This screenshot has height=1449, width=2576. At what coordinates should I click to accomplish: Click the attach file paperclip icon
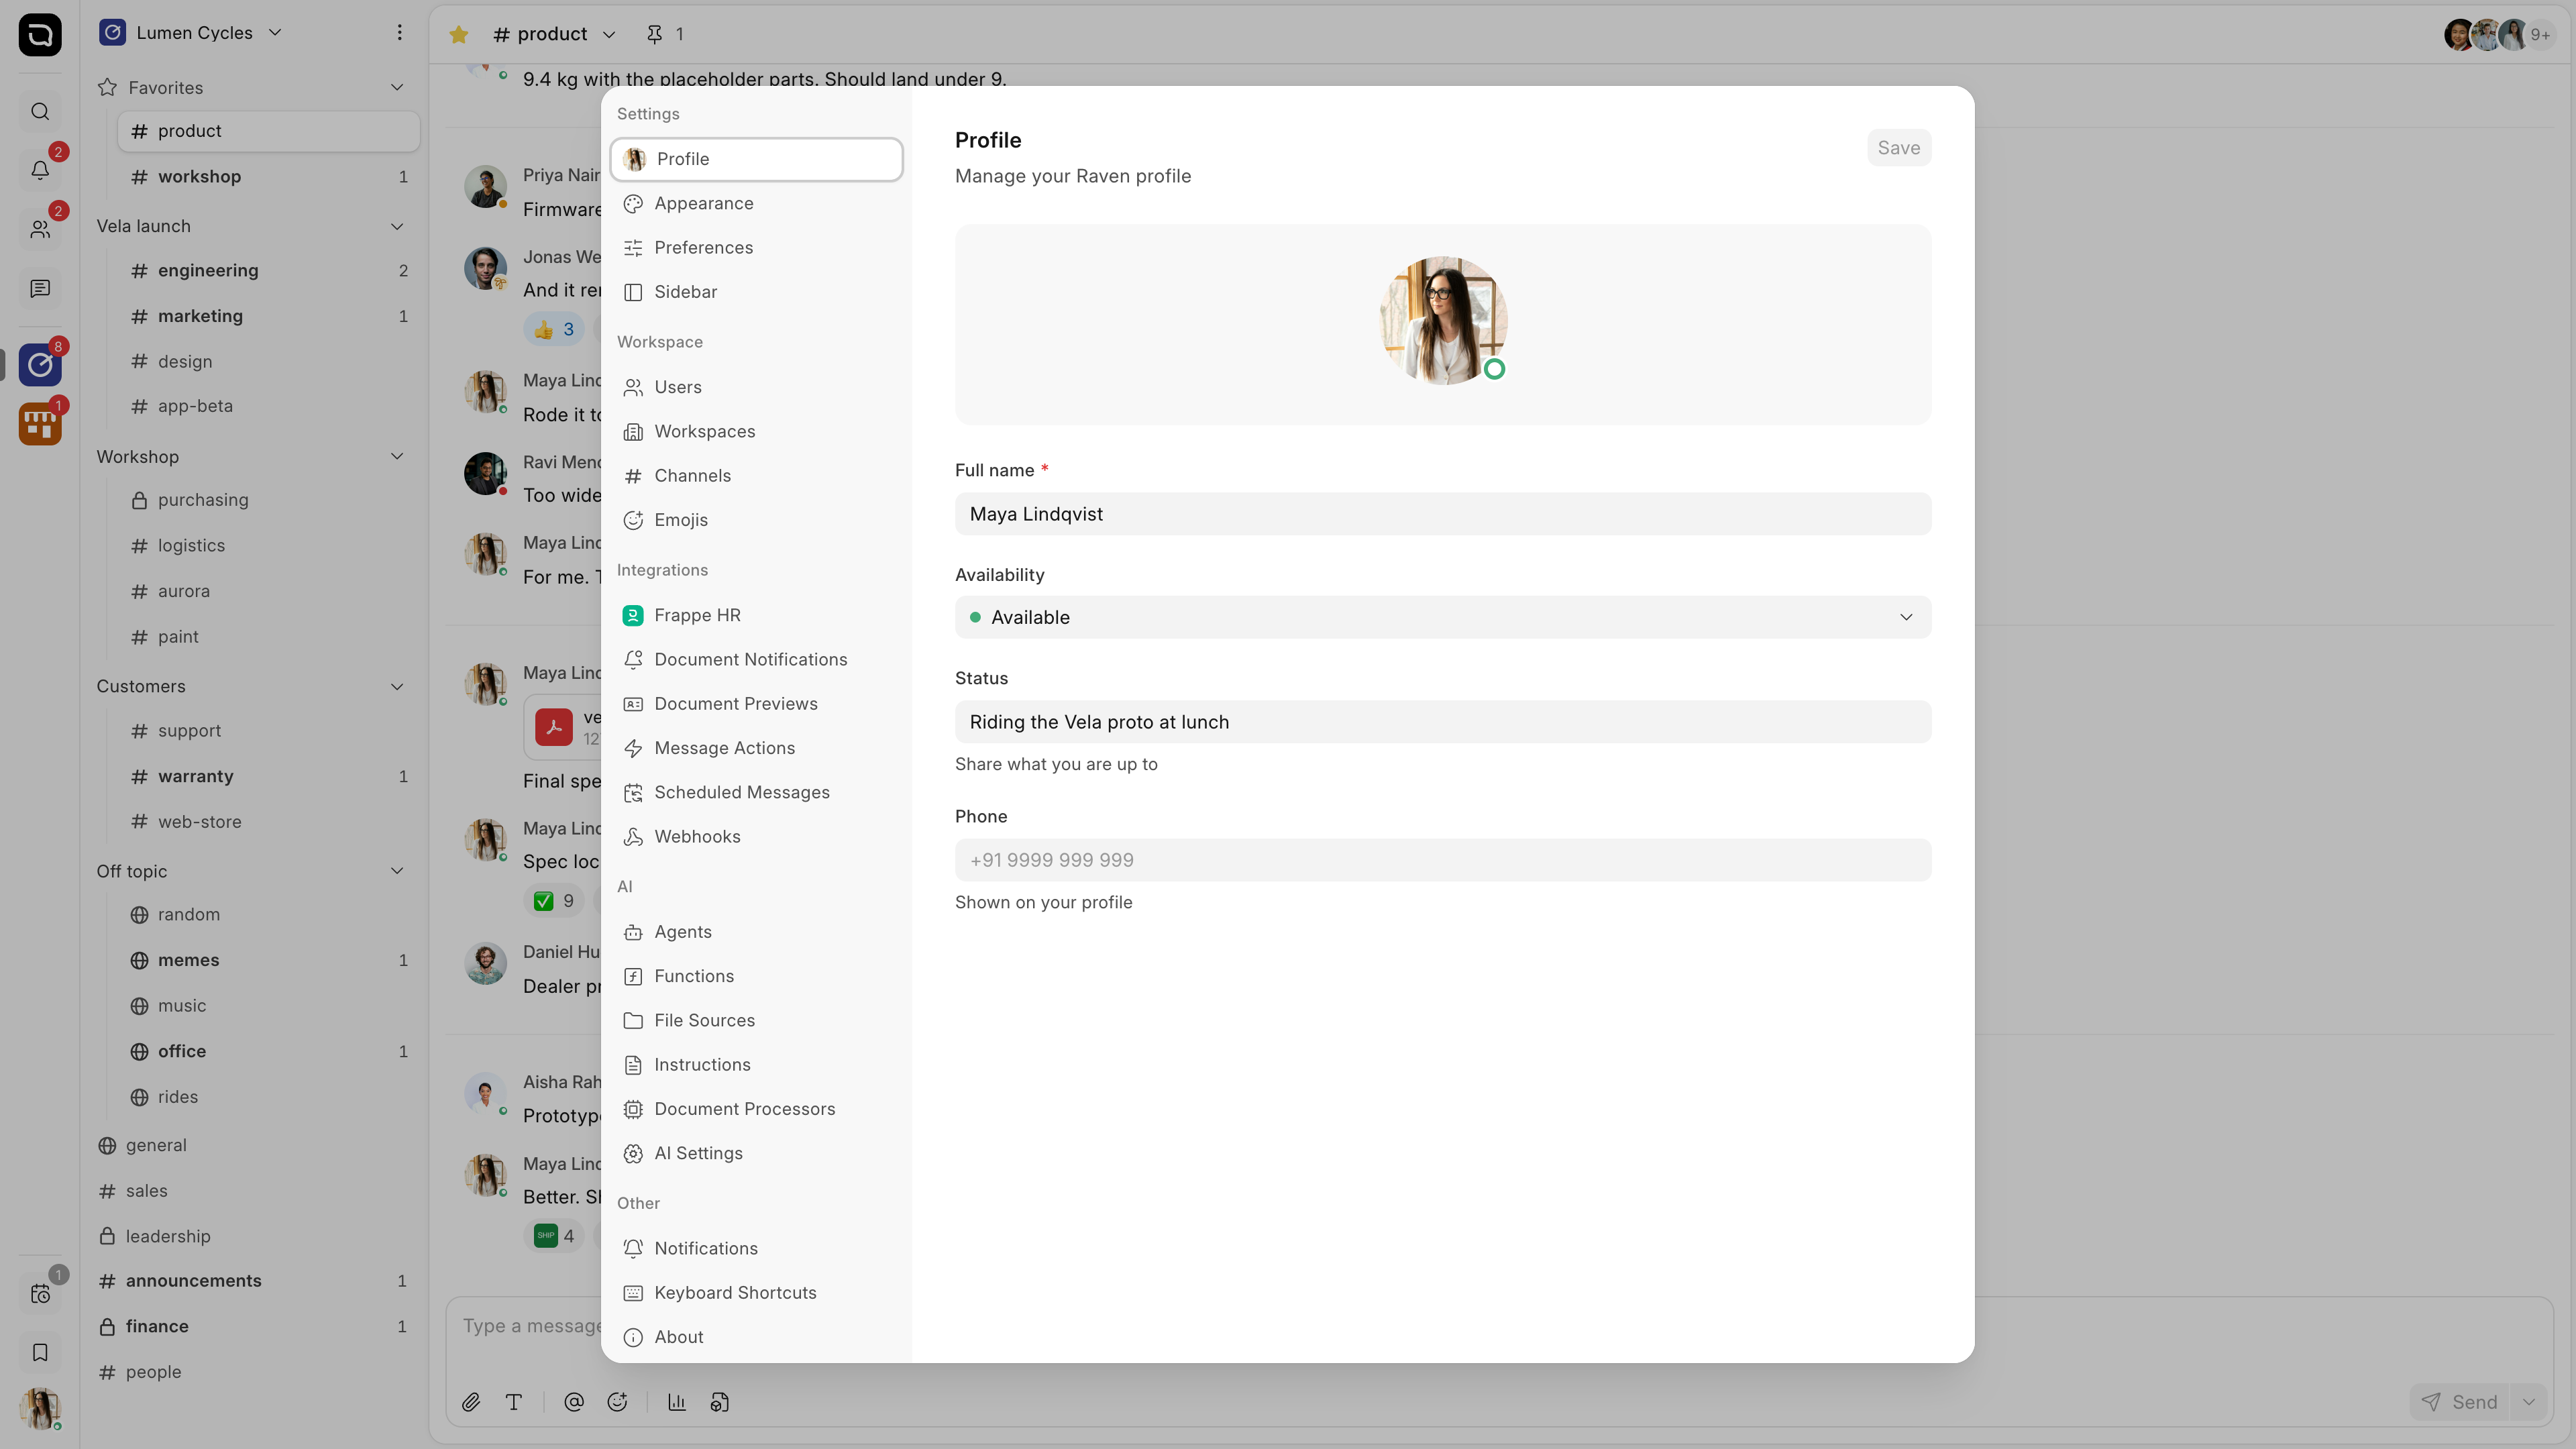pyautogui.click(x=471, y=1402)
